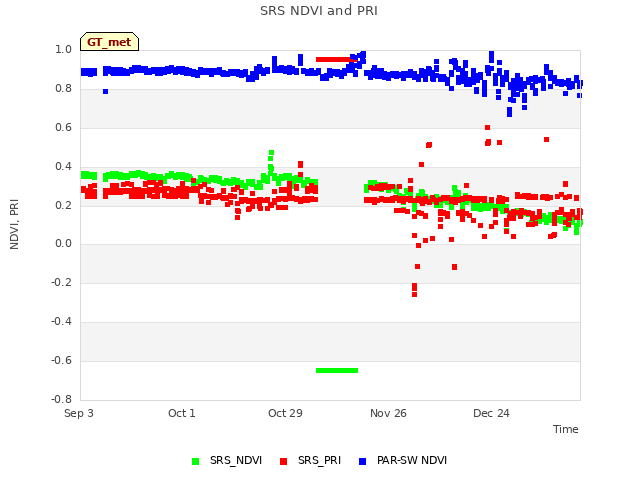Click the 0.8 y-axis tick label
Image resolution: width=640 pixels, height=480 pixels.
(x=63, y=89)
